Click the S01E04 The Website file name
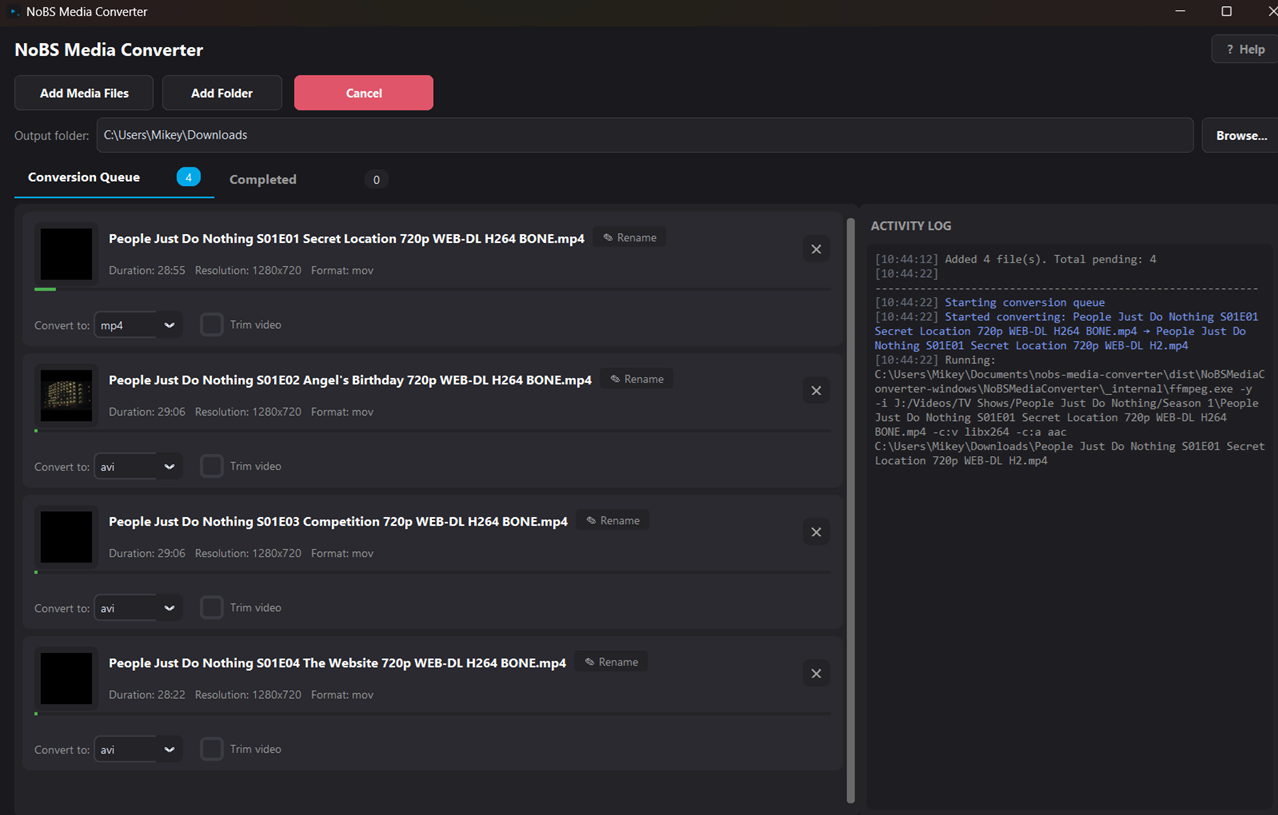This screenshot has height=815, width=1278. [337, 663]
